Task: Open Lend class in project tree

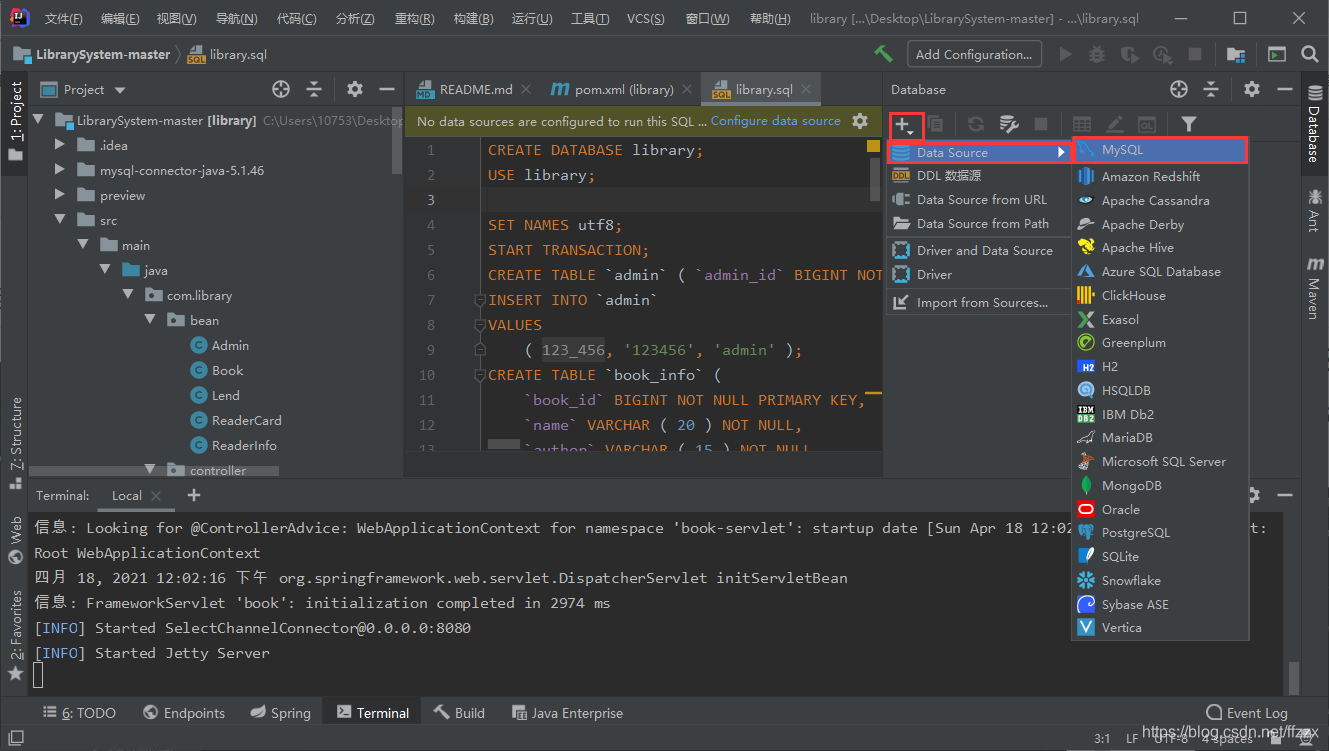Action: click(x=215, y=395)
